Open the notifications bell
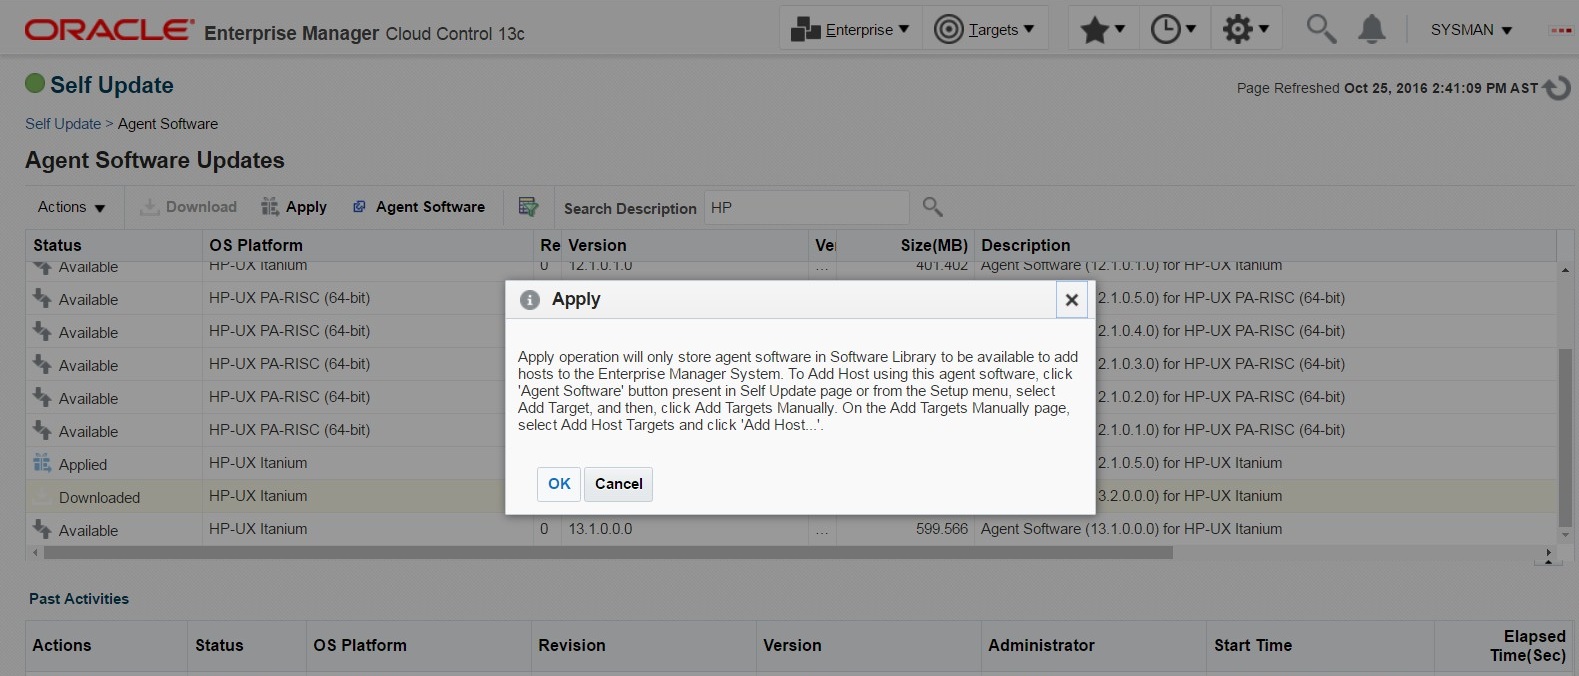Screen dimensions: 1579x676 pos(1372,29)
